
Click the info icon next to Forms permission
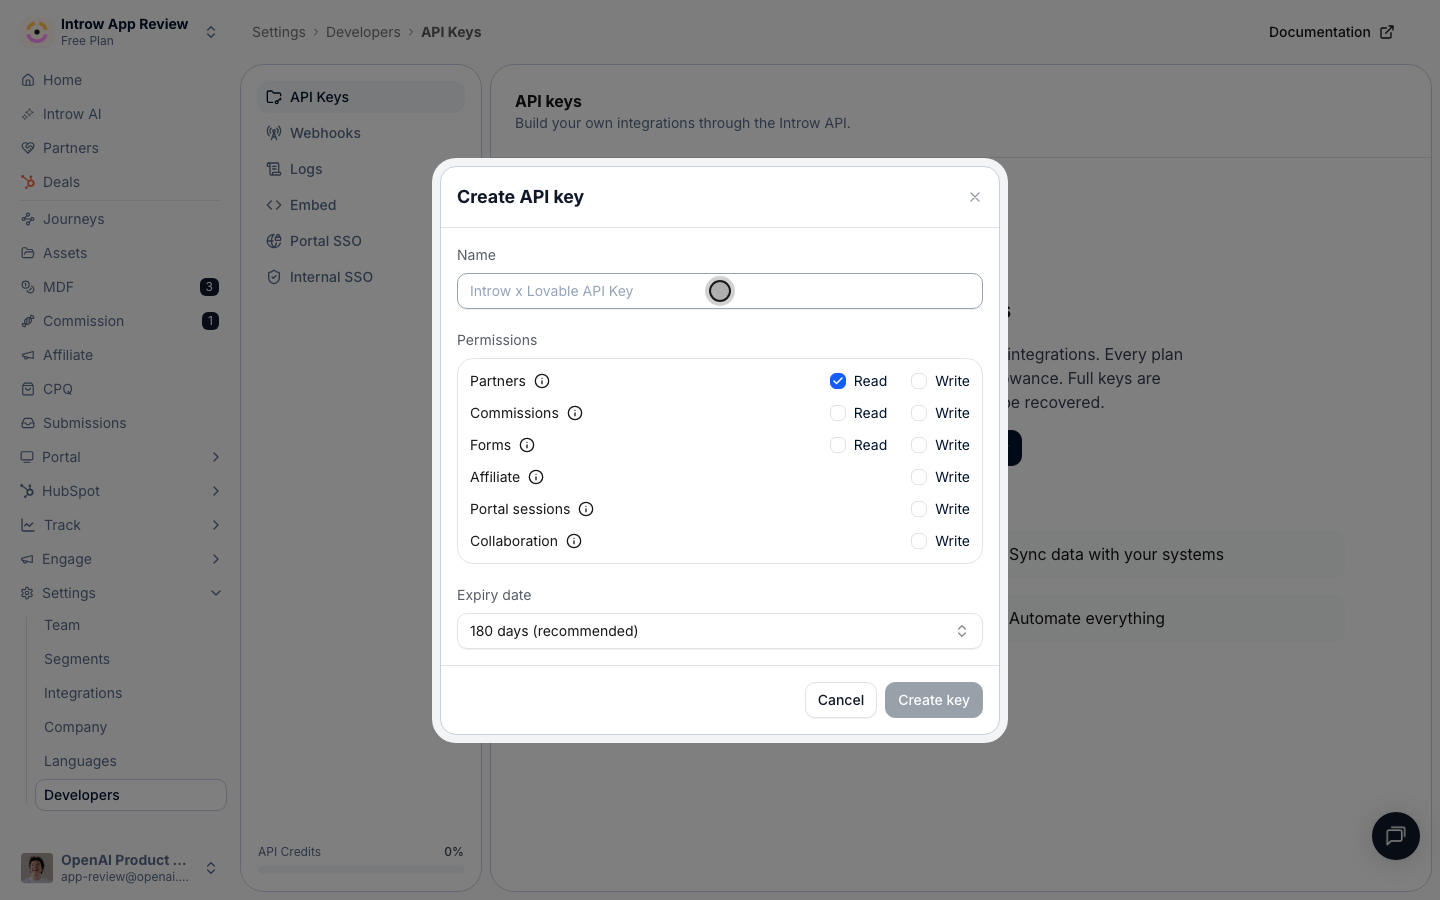coord(527,445)
